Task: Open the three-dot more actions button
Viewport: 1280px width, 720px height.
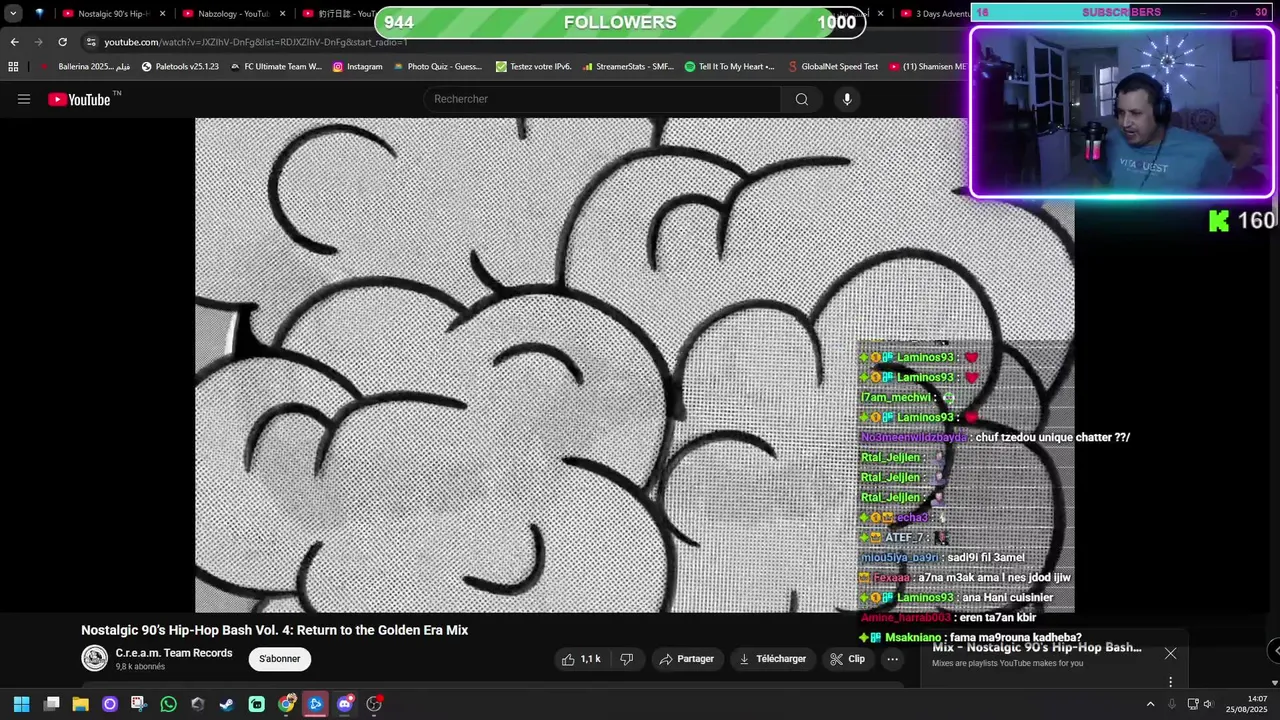Action: pyautogui.click(x=893, y=659)
